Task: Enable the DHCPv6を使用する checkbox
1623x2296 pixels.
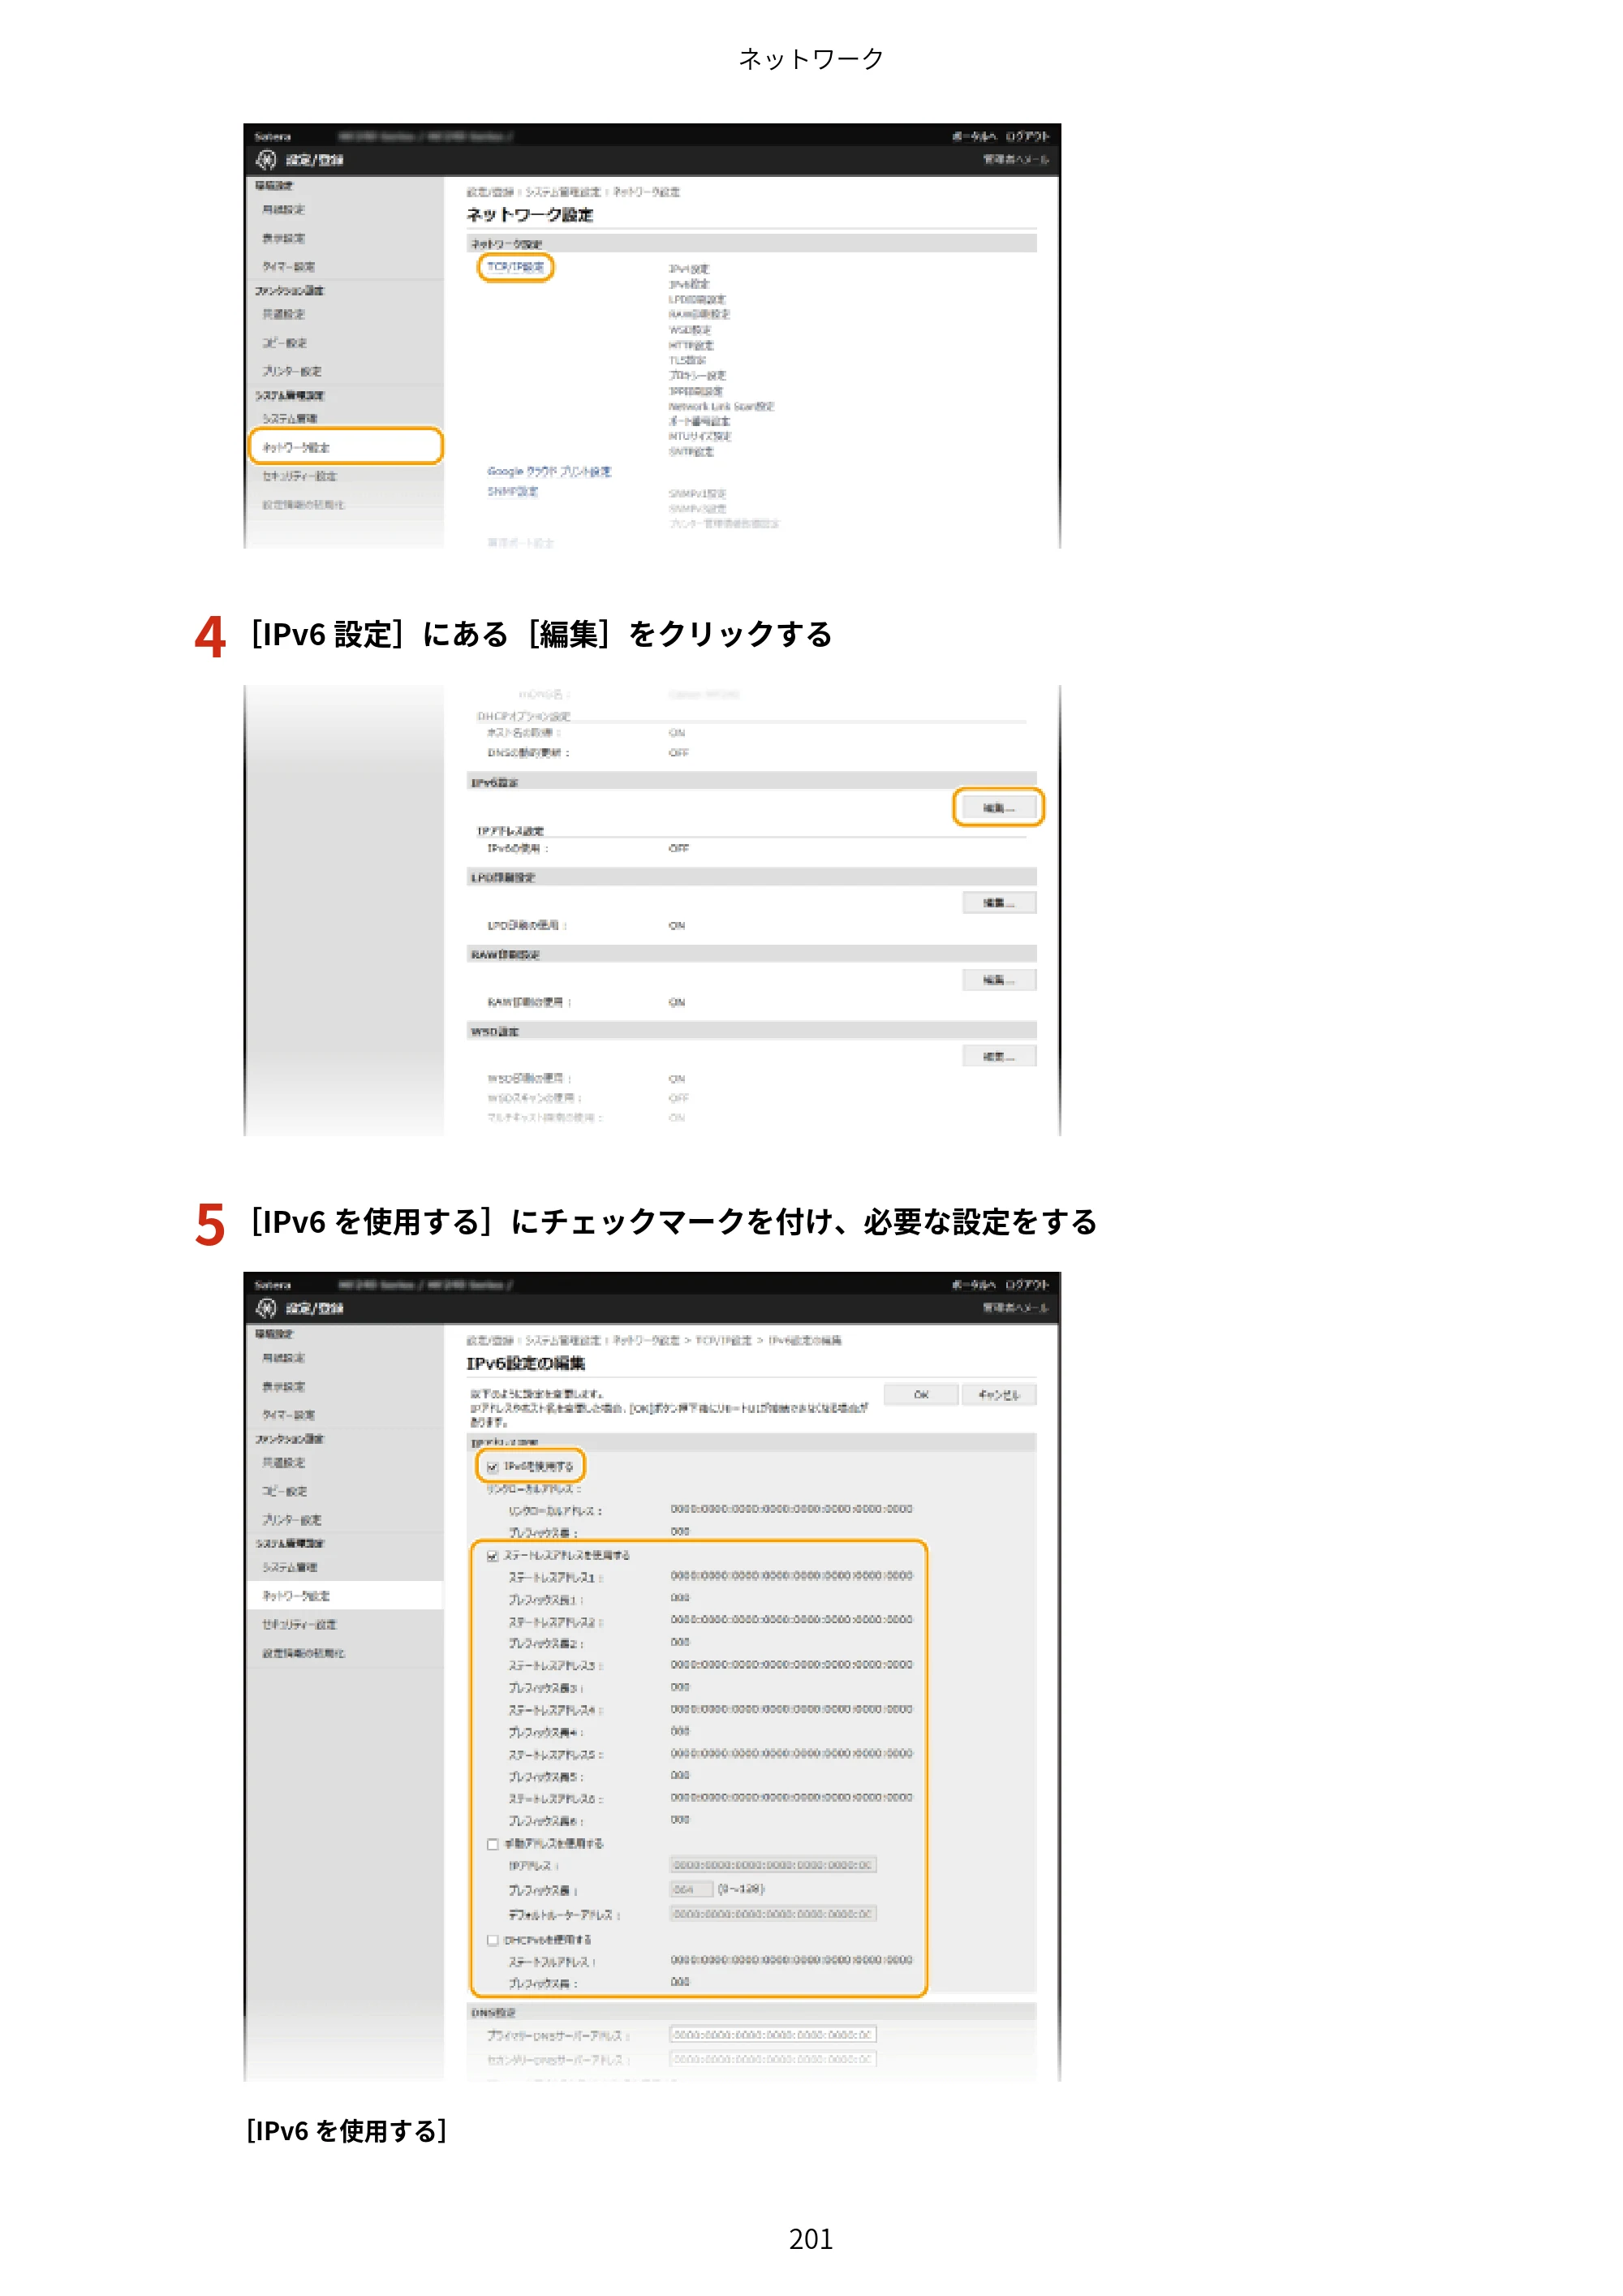Action: tap(492, 1940)
